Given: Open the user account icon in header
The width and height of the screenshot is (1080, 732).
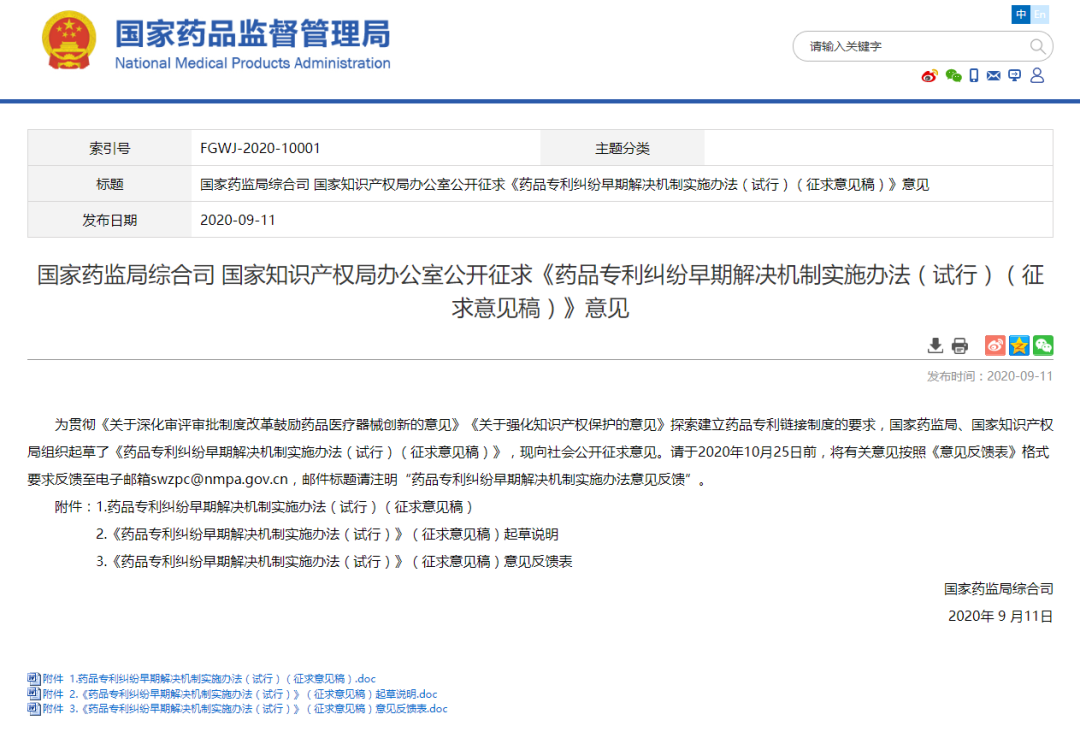Looking at the screenshot, I should pos(1037,76).
